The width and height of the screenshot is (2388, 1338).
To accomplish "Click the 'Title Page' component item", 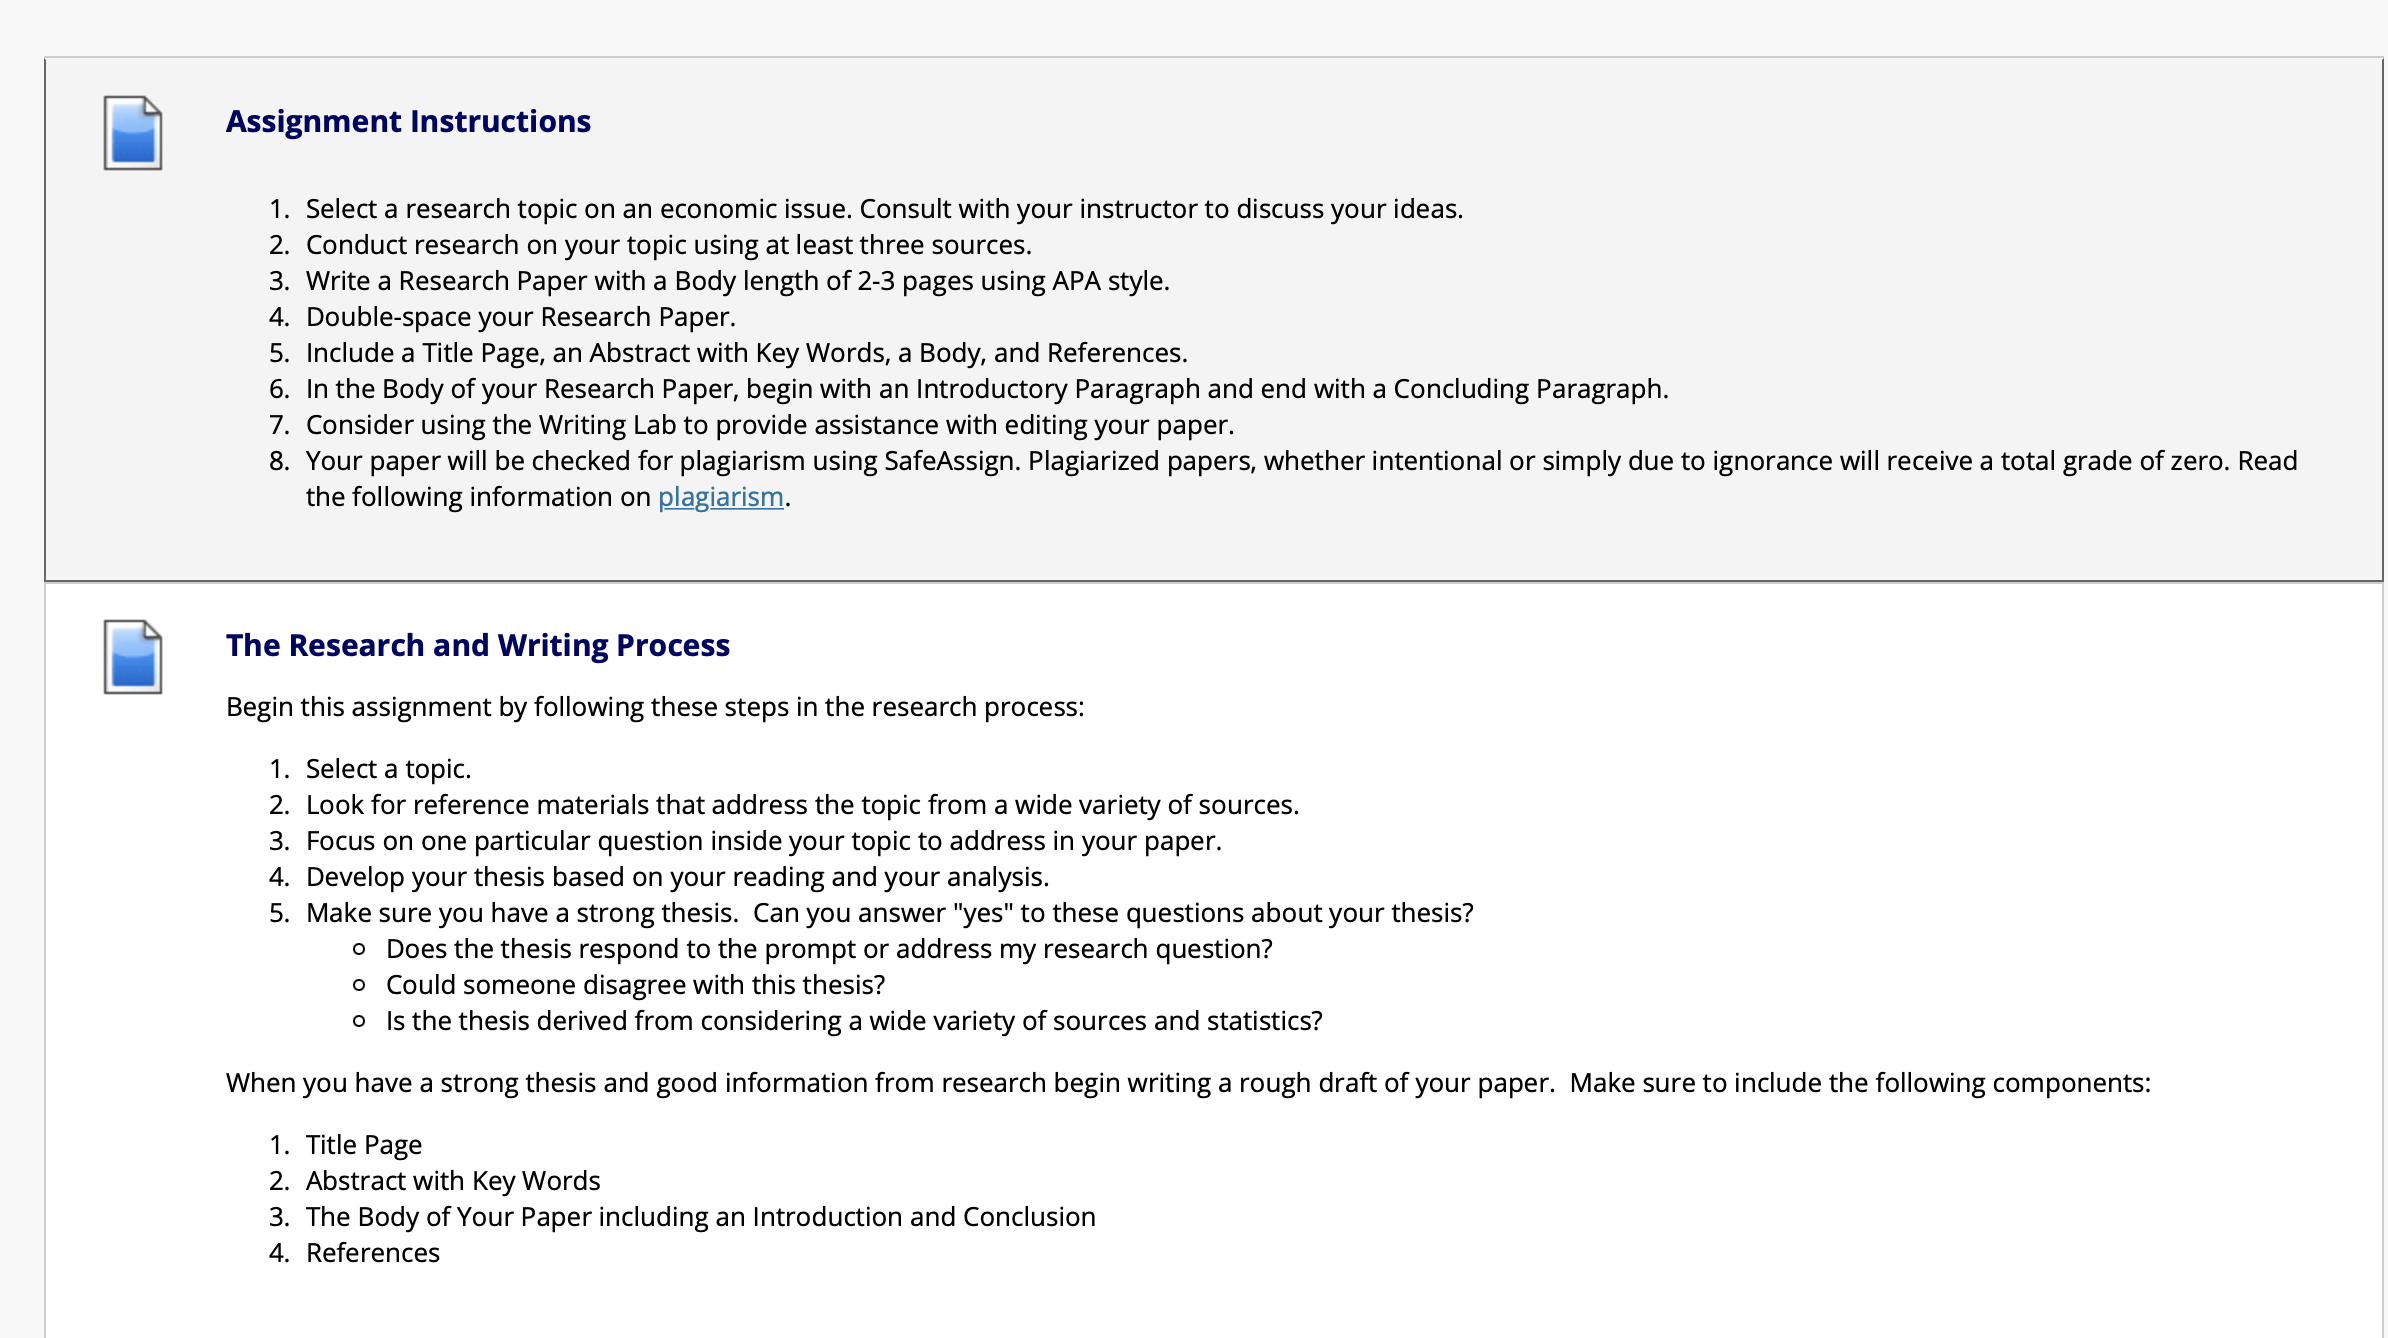I will 364,1145.
